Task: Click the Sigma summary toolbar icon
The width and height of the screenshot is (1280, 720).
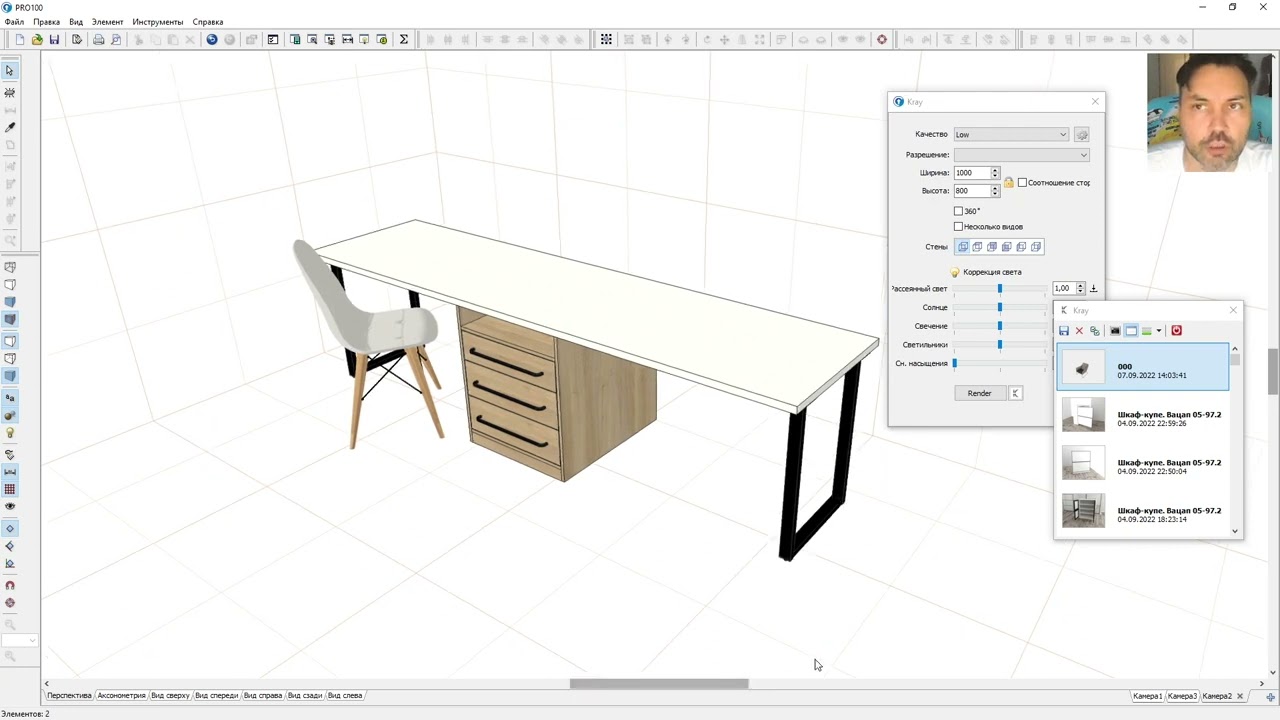Action: click(x=404, y=40)
